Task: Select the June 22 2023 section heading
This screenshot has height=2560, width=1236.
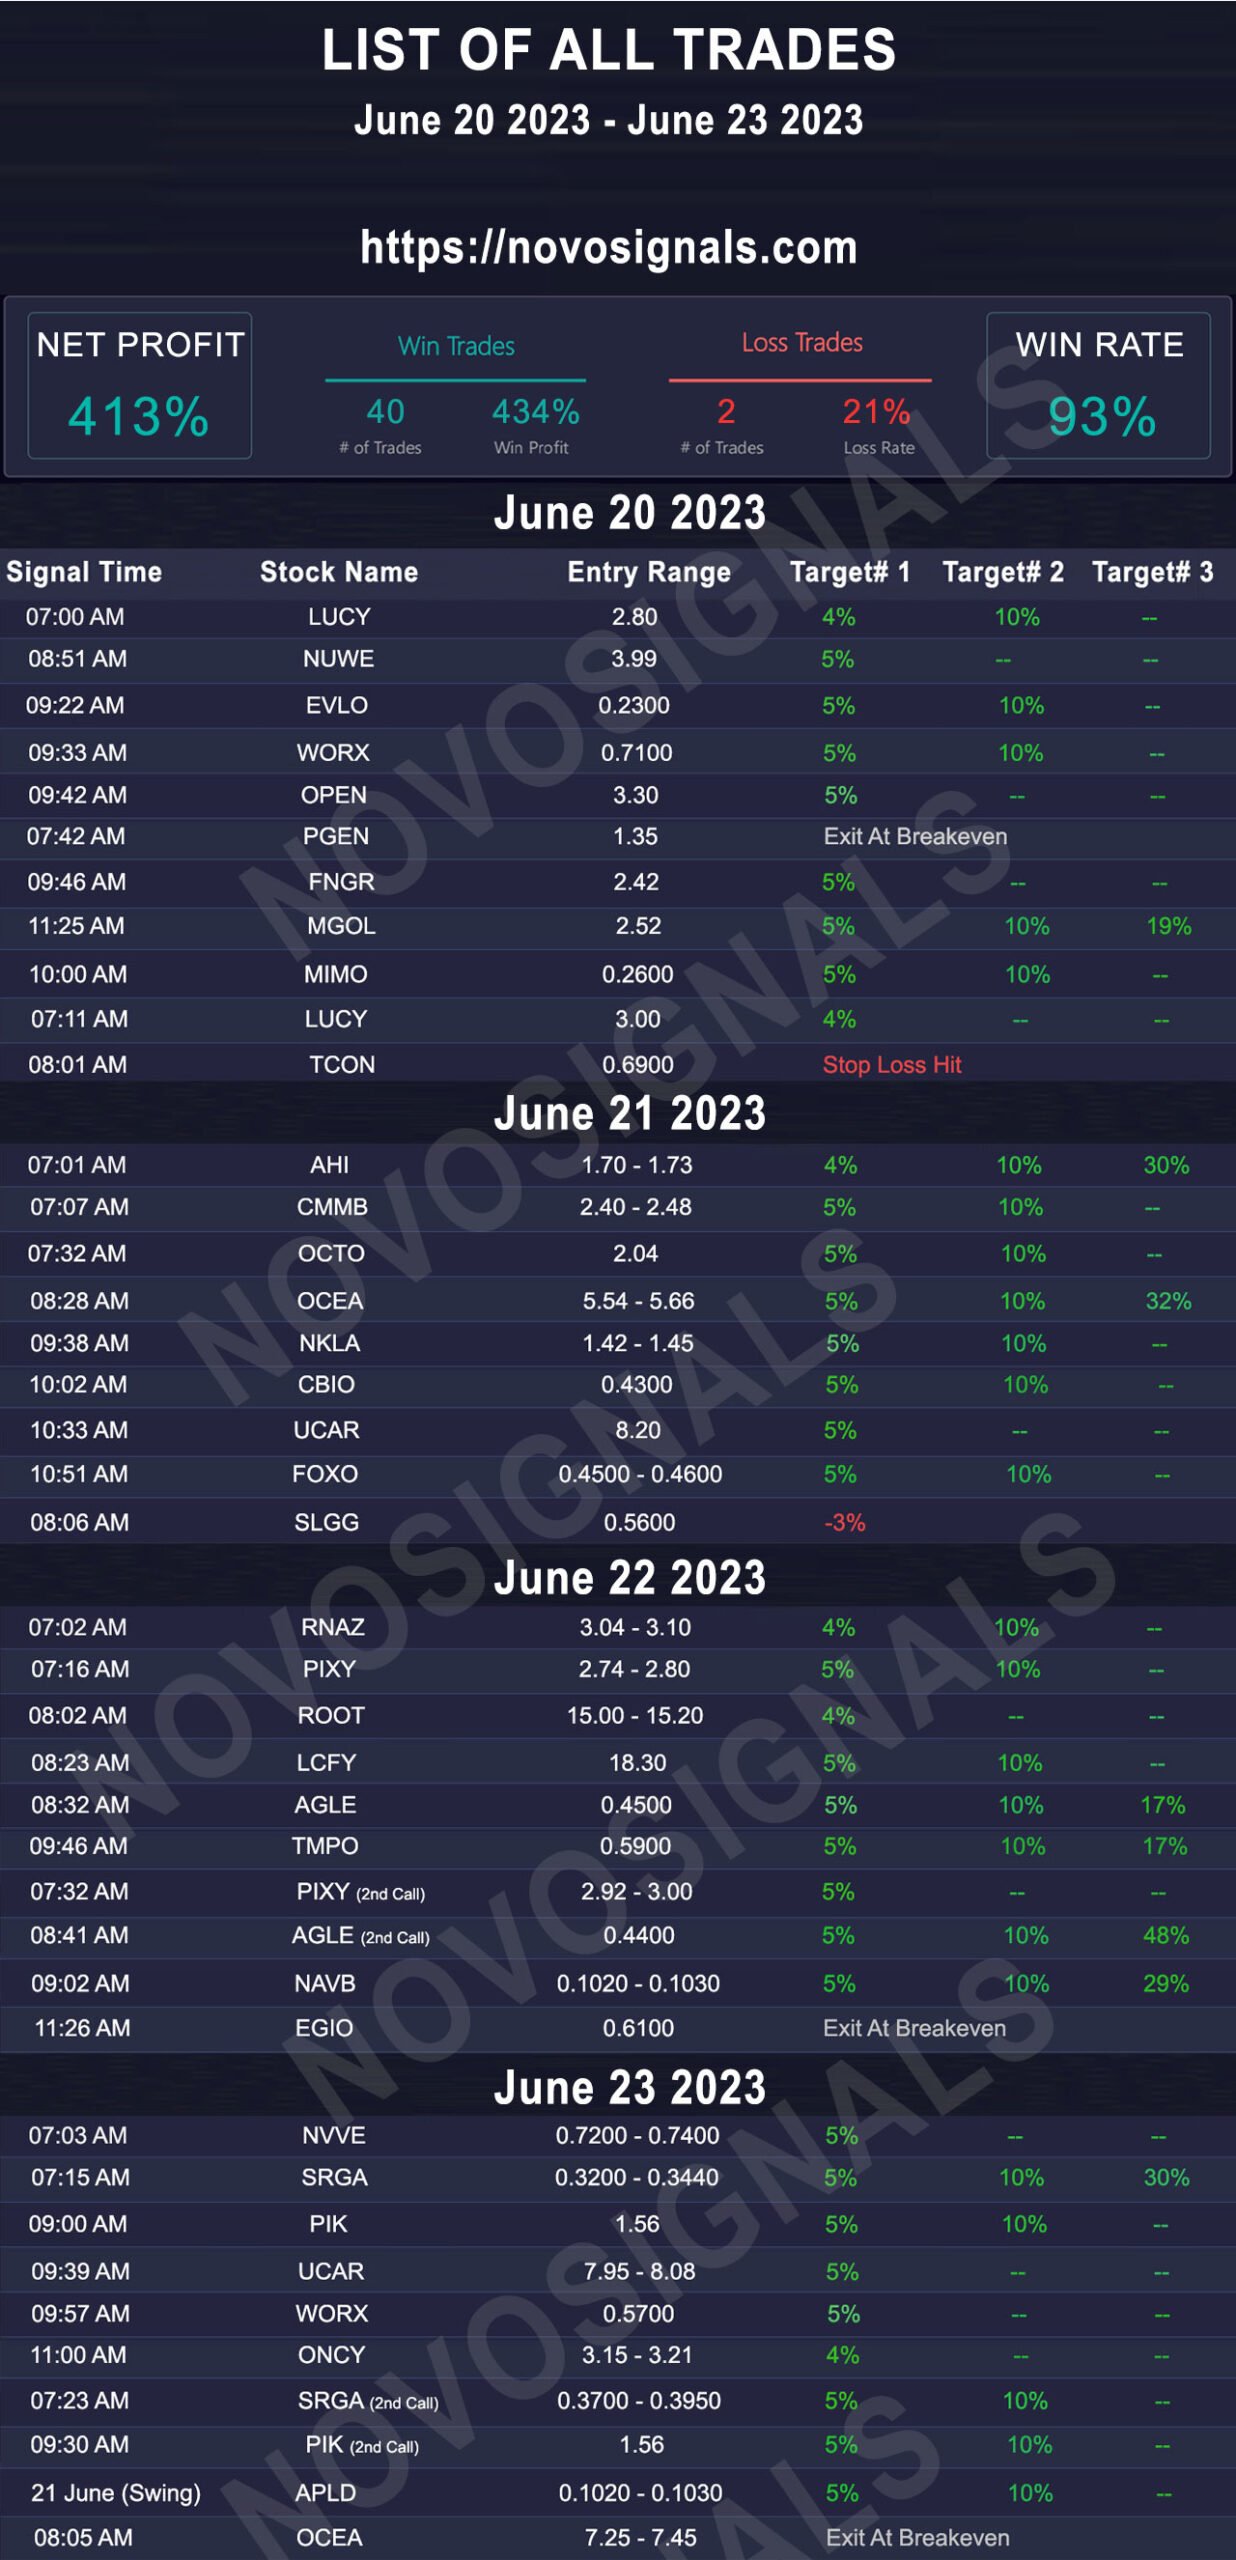Action: point(629,1578)
